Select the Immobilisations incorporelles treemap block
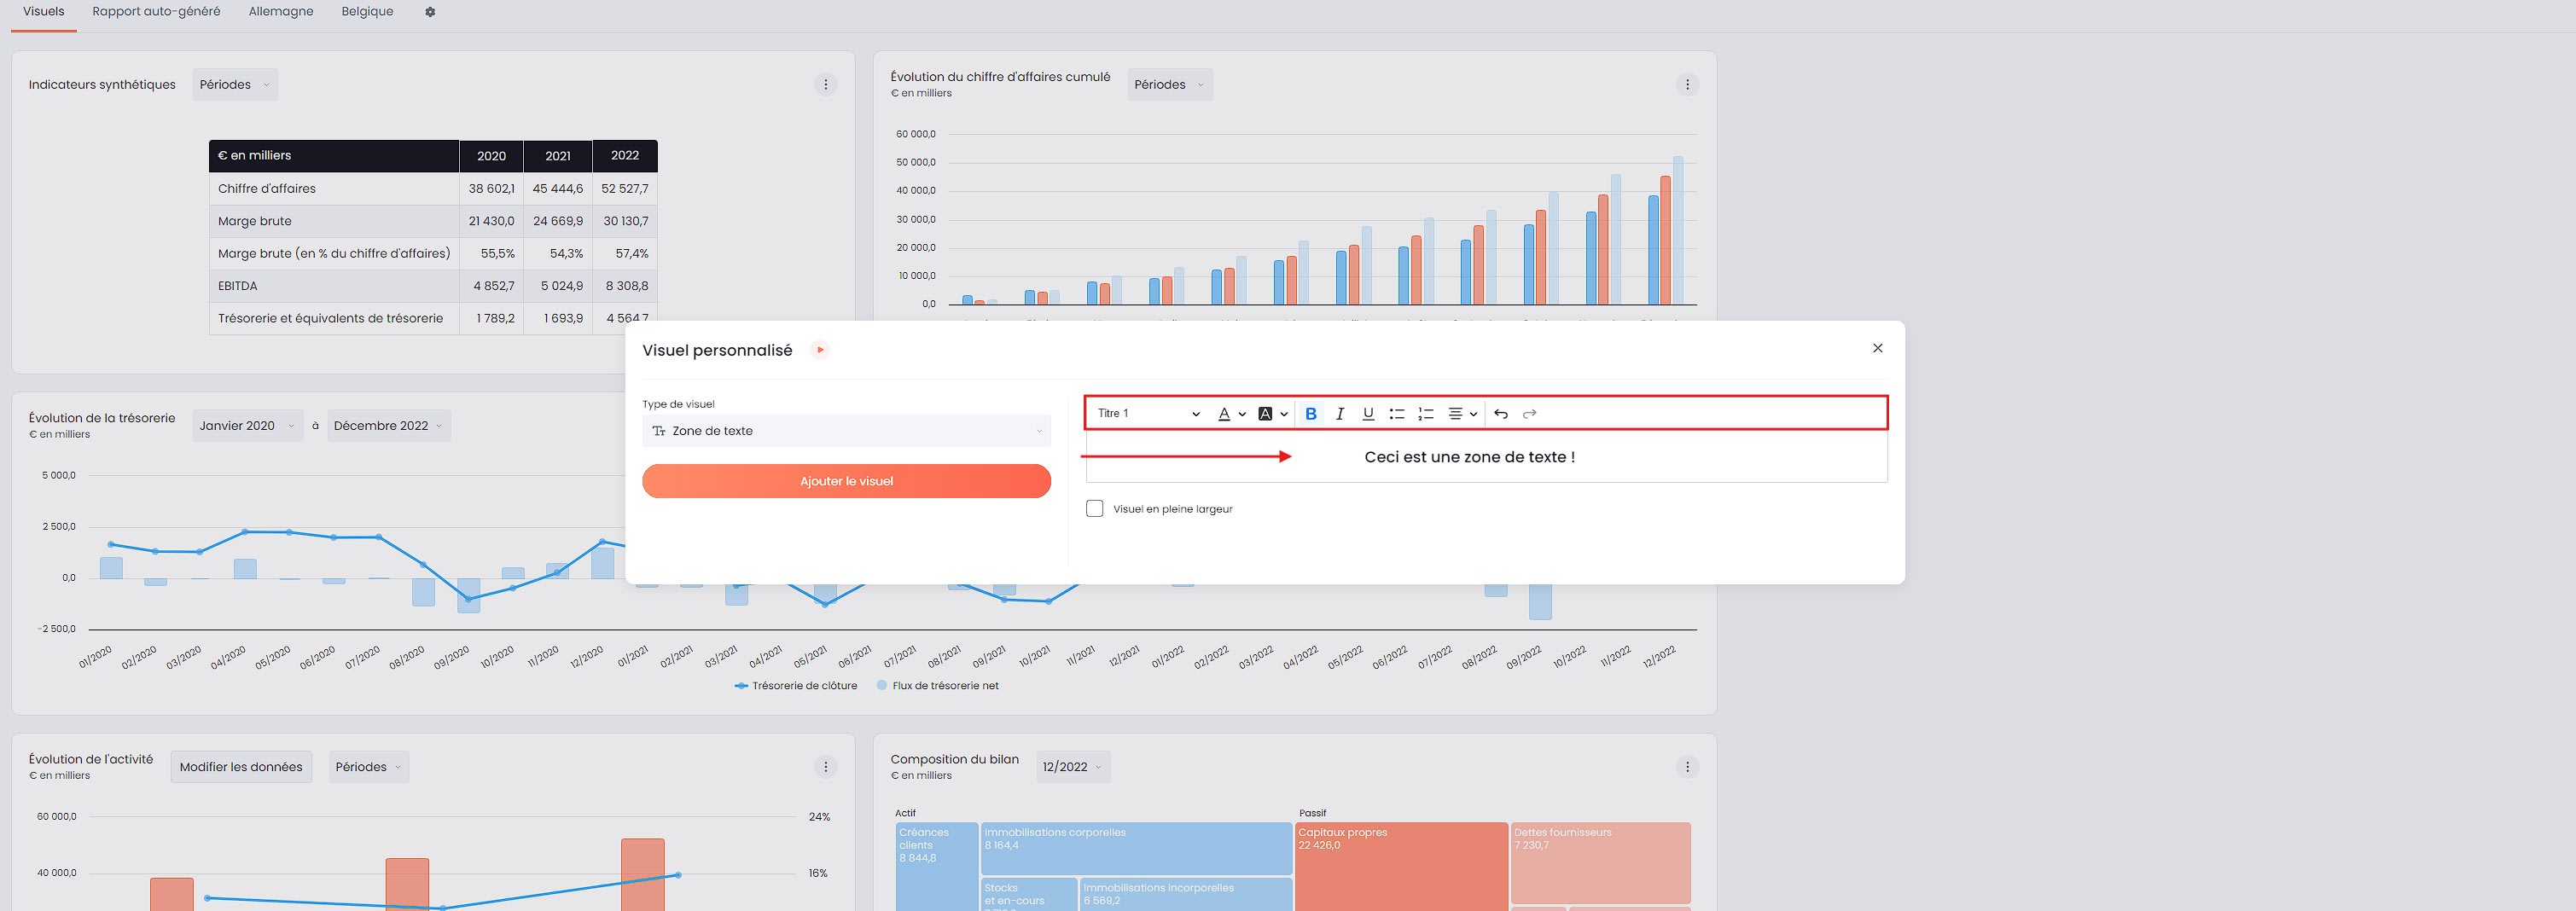2576x911 pixels. coord(1186,894)
